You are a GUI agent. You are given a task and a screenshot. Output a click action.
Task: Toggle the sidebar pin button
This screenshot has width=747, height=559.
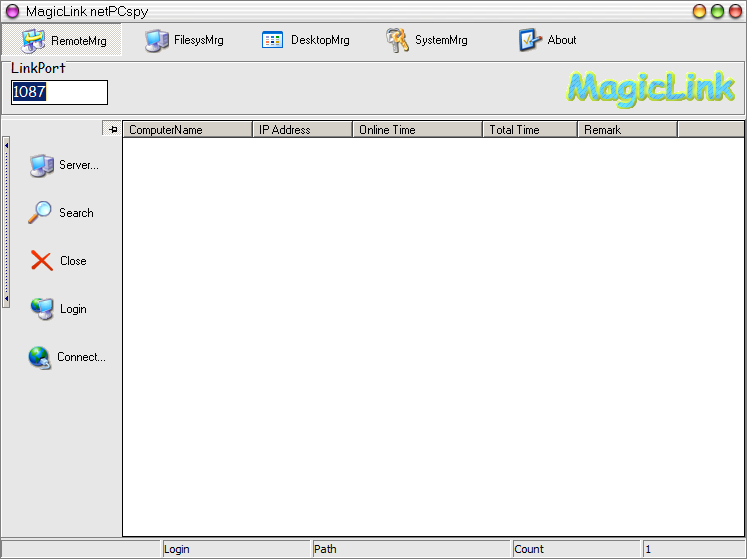pyautogui.click(x=112, y=129)
